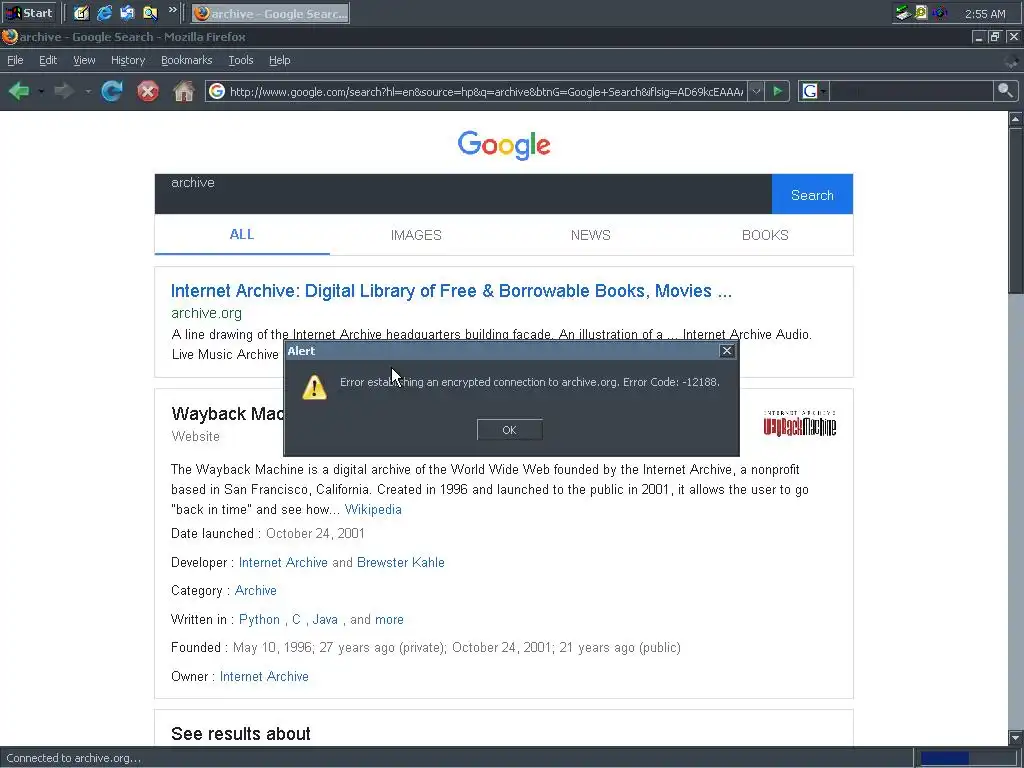Close the Alert dialog with its X button

[727, 351]
